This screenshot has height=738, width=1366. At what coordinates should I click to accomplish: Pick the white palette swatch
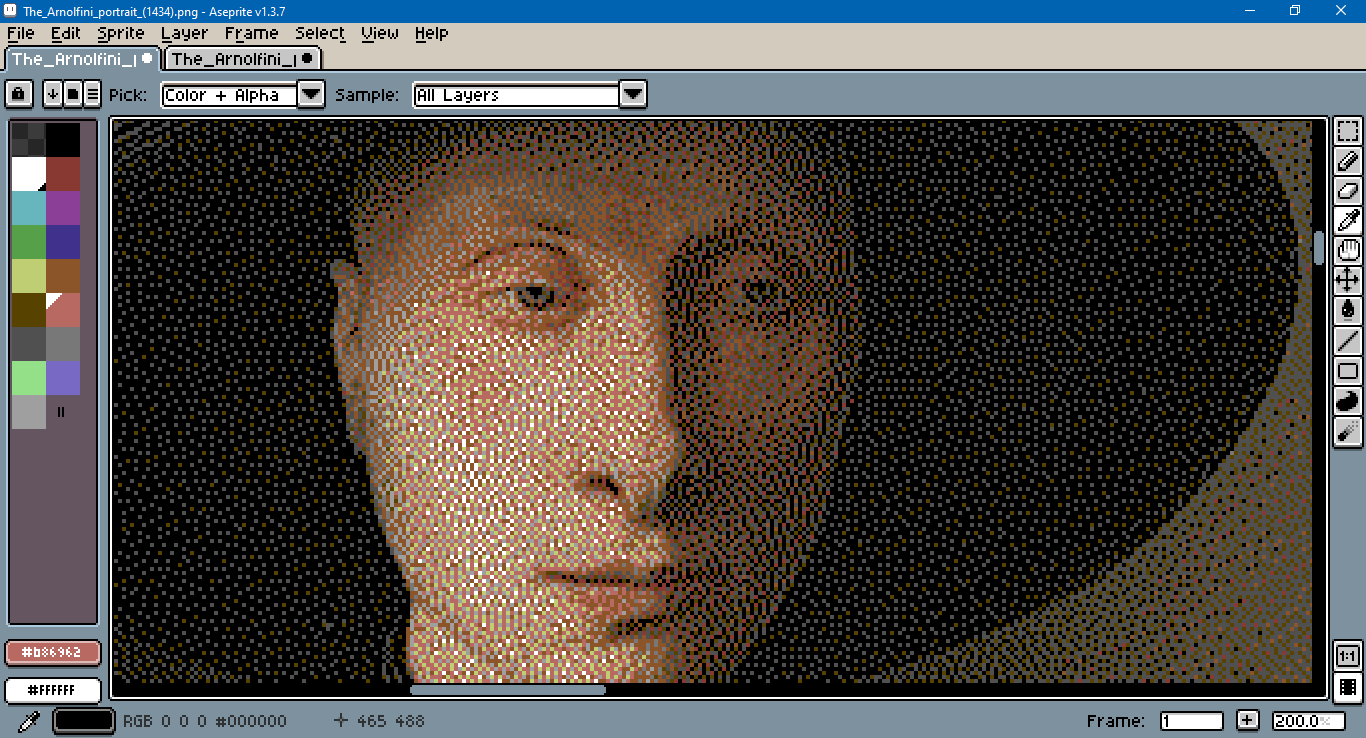pyautogui.click(x=29, y=174)
